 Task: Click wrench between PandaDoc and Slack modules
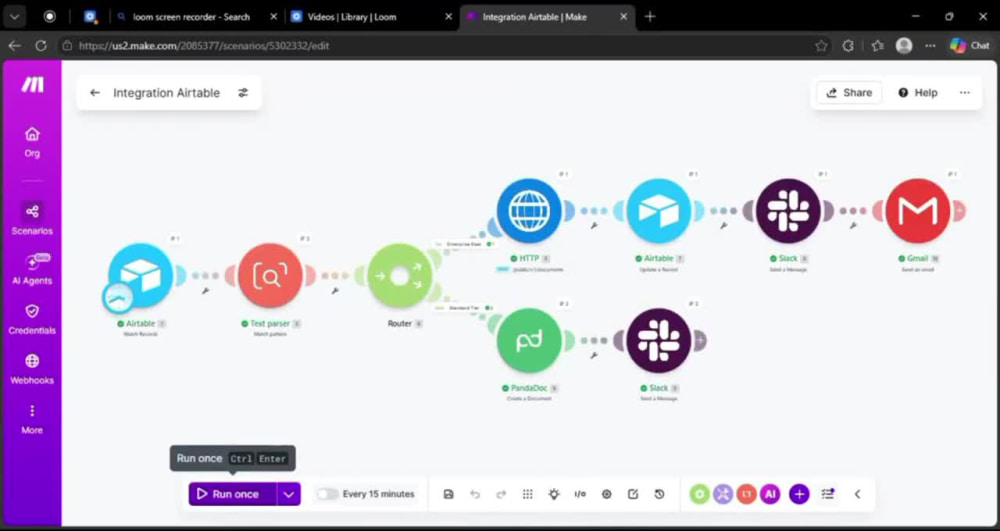click(594, 355)
